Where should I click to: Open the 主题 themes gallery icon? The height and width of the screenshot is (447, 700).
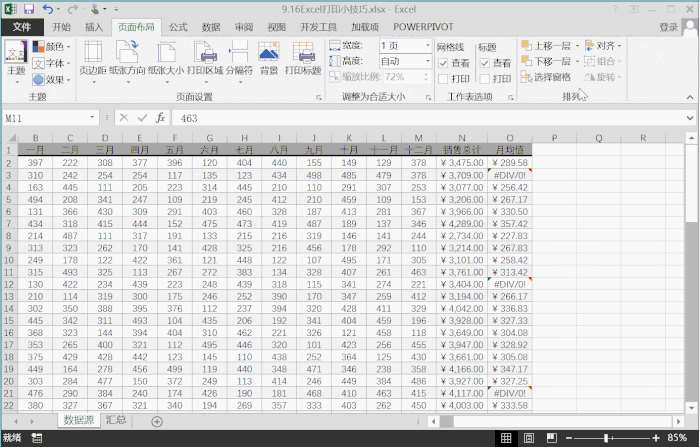tap(16, 63)
